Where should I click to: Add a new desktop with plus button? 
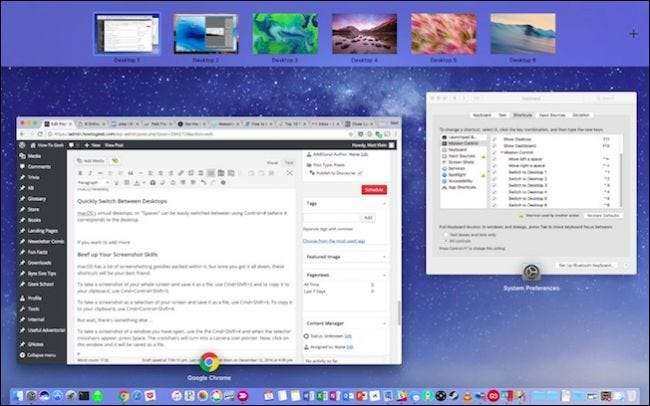tap(633, 34)
